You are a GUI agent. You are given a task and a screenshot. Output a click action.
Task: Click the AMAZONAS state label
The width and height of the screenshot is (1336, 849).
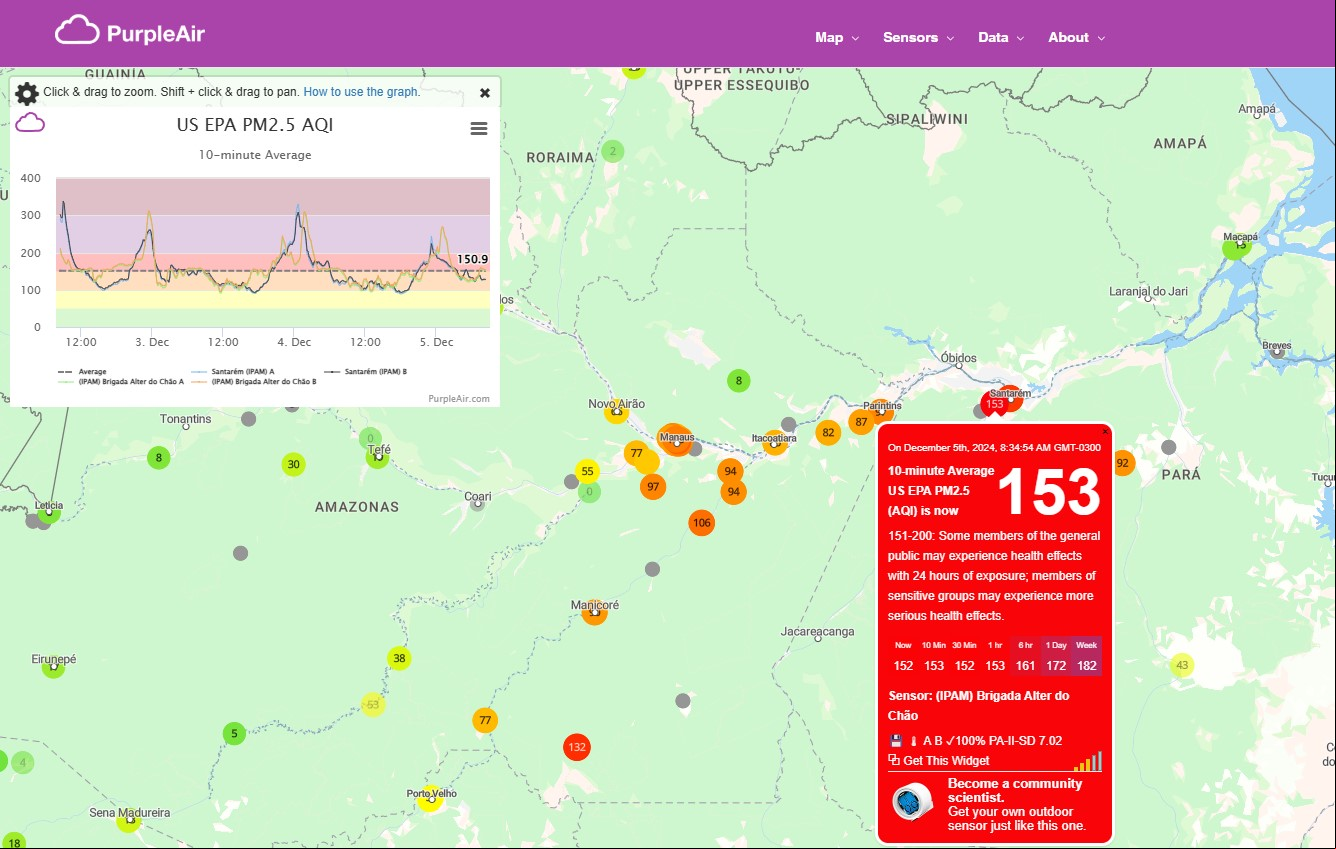click(357, 507)
